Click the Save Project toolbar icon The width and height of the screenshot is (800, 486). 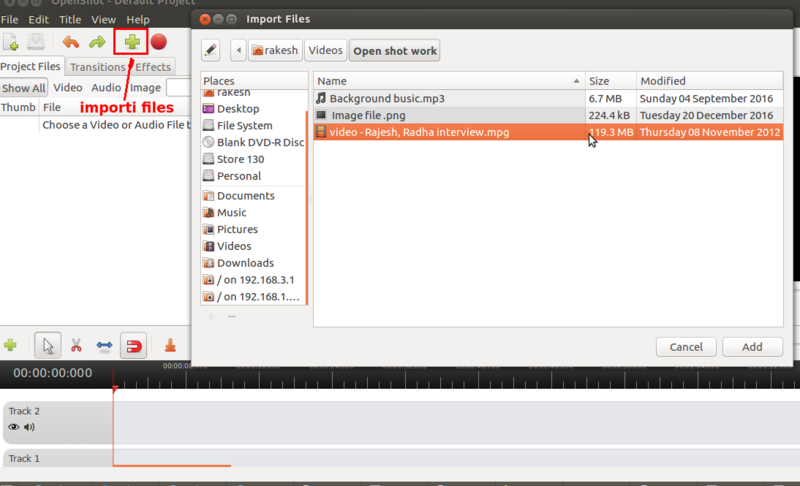[x=36, y=42]
